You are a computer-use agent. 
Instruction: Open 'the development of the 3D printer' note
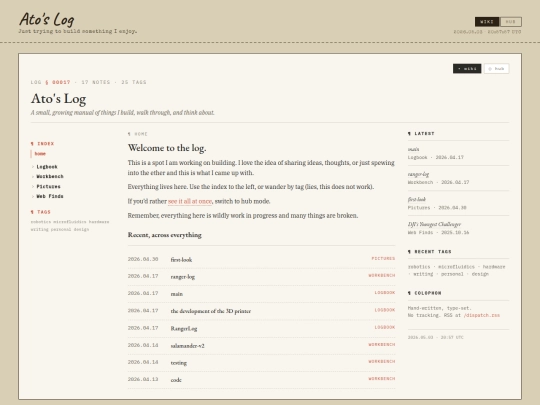(x=211, y=311)
